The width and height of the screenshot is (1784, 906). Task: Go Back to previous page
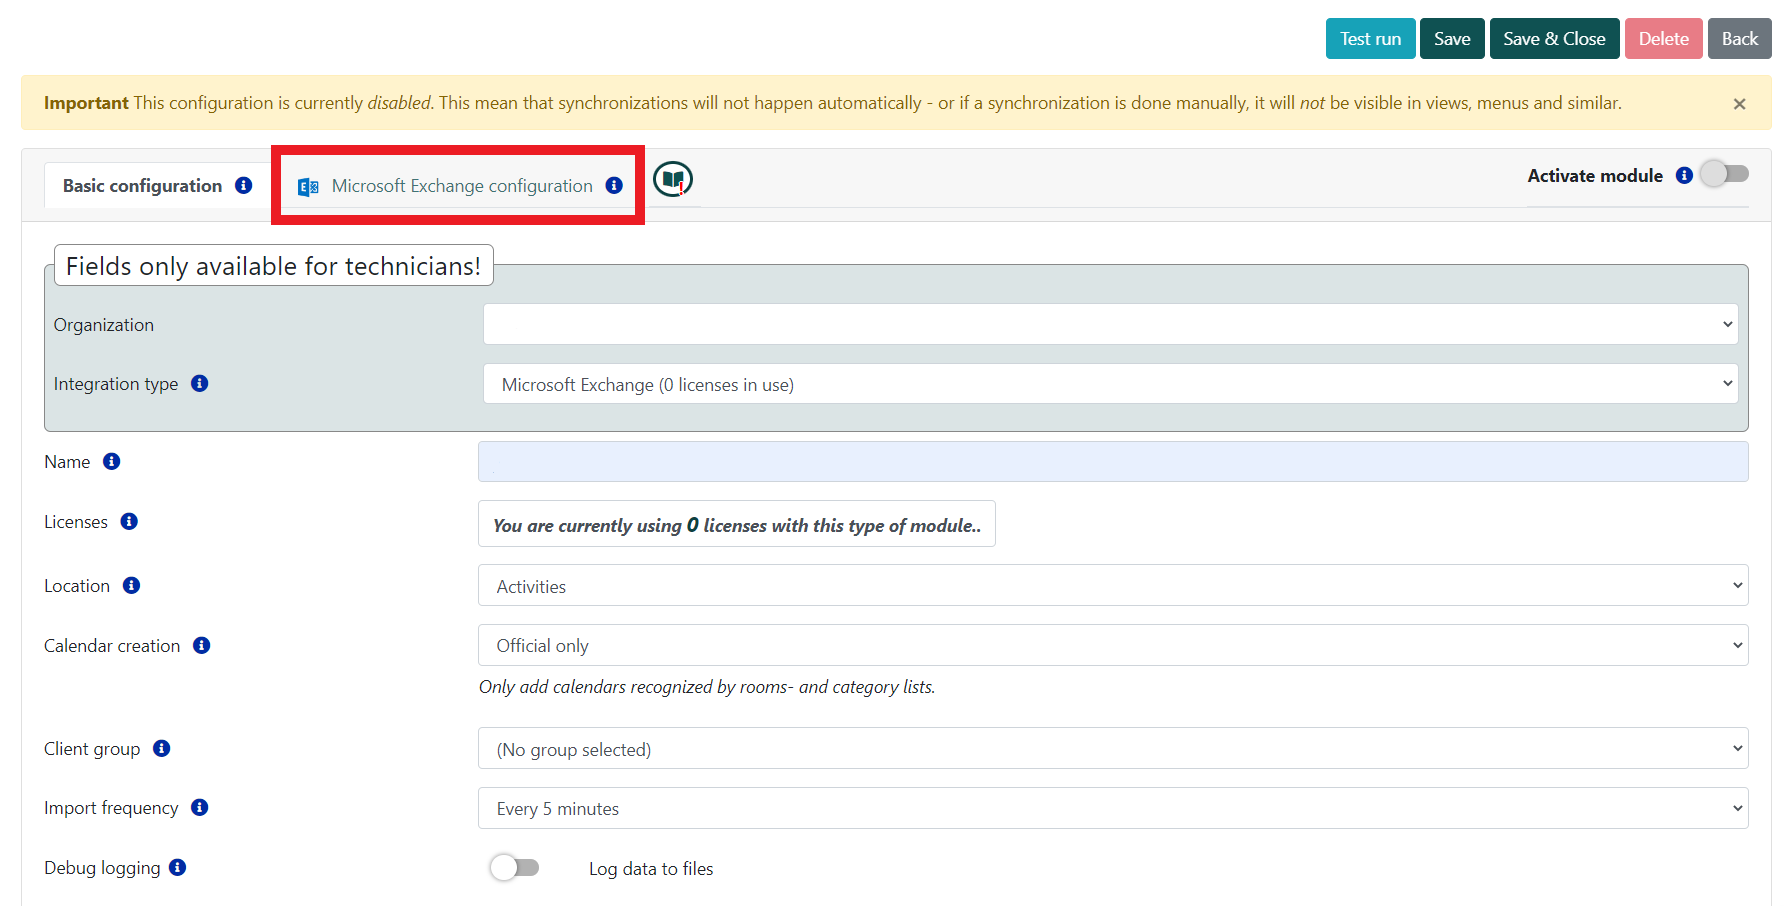pos(1739,39)
